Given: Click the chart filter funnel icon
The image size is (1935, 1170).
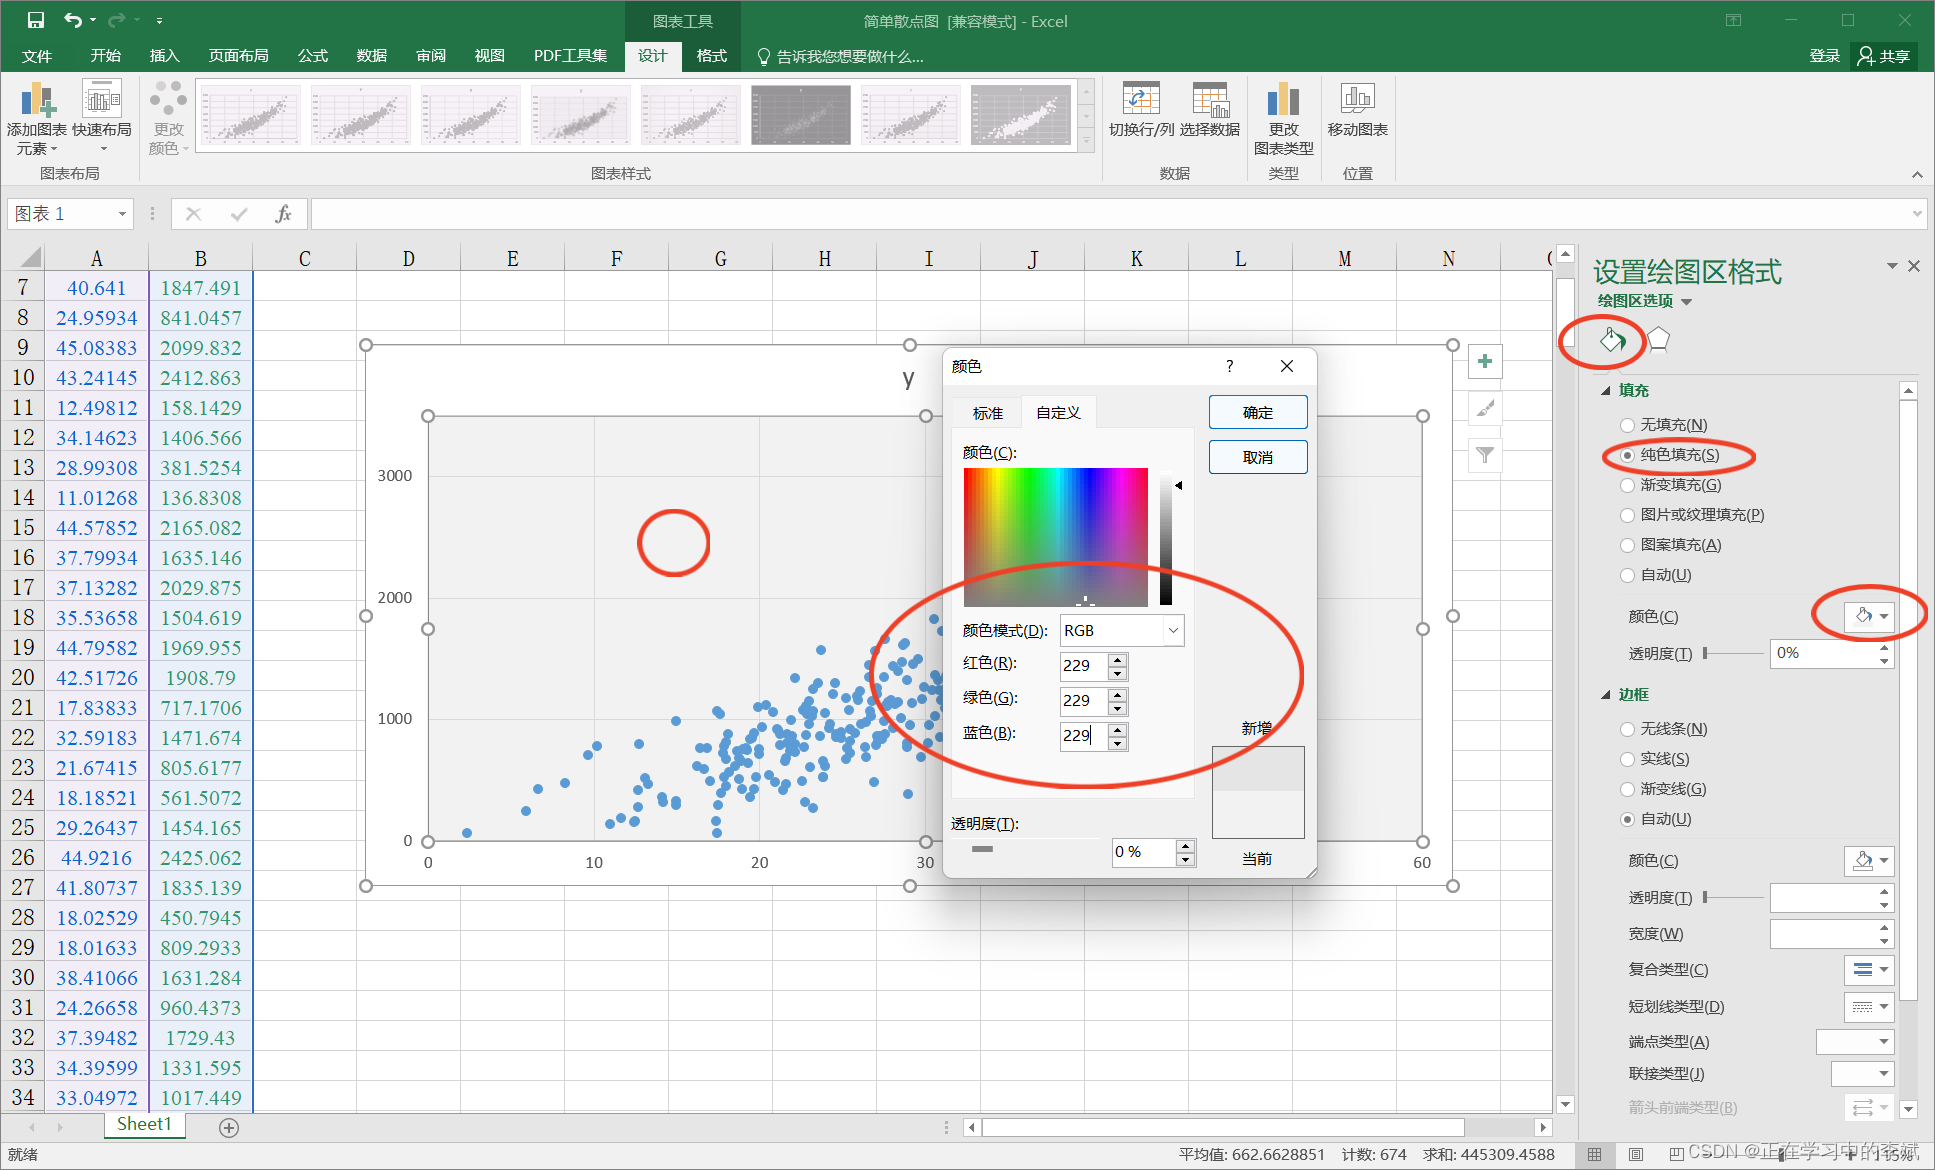Looking at the screenshot, I should click(x=1485, y=455).
